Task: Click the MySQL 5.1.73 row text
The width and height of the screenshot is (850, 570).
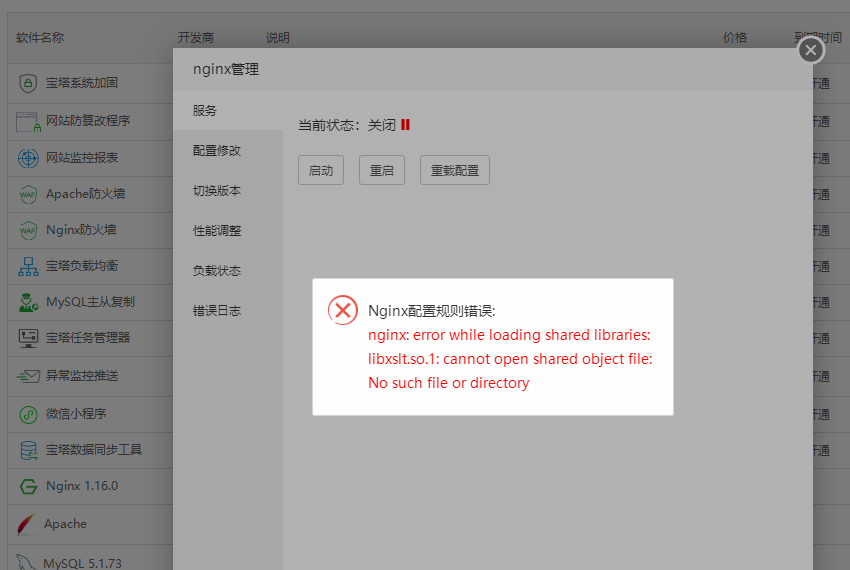Action: (x=82, y=563)
